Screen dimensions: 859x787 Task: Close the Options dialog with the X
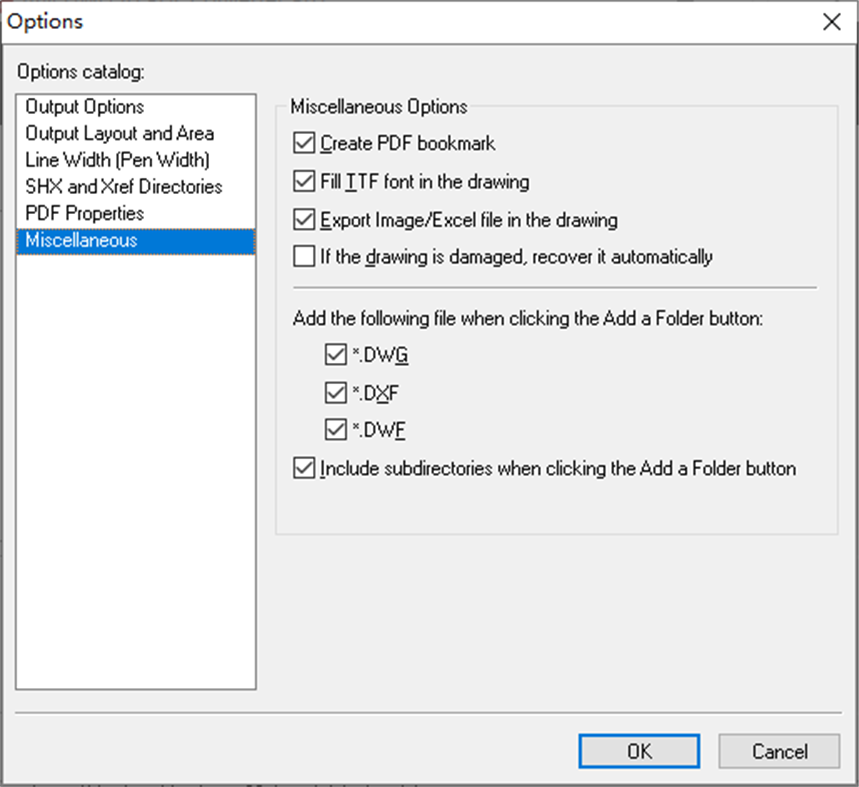click(831, 21)
